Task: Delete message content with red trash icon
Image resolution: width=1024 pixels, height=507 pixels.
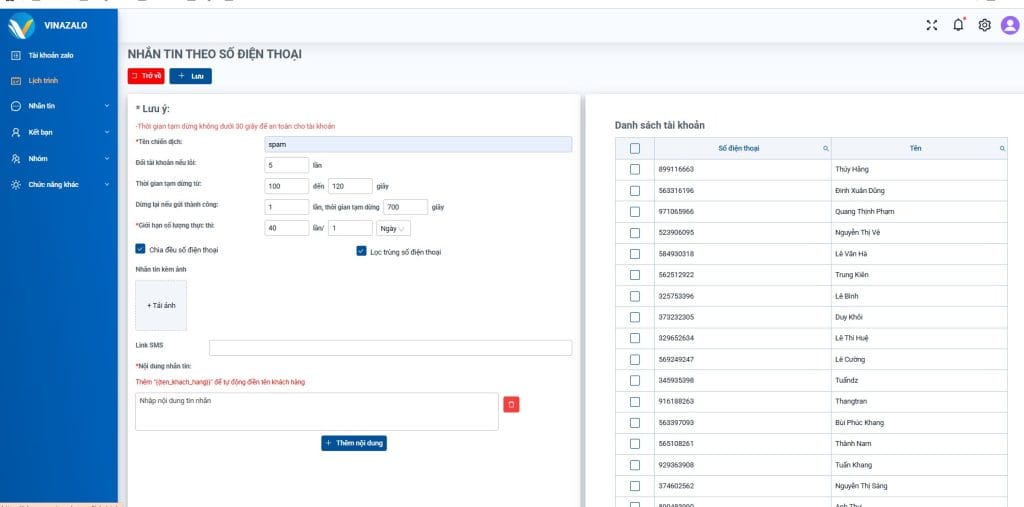Action: pos(511,404)
